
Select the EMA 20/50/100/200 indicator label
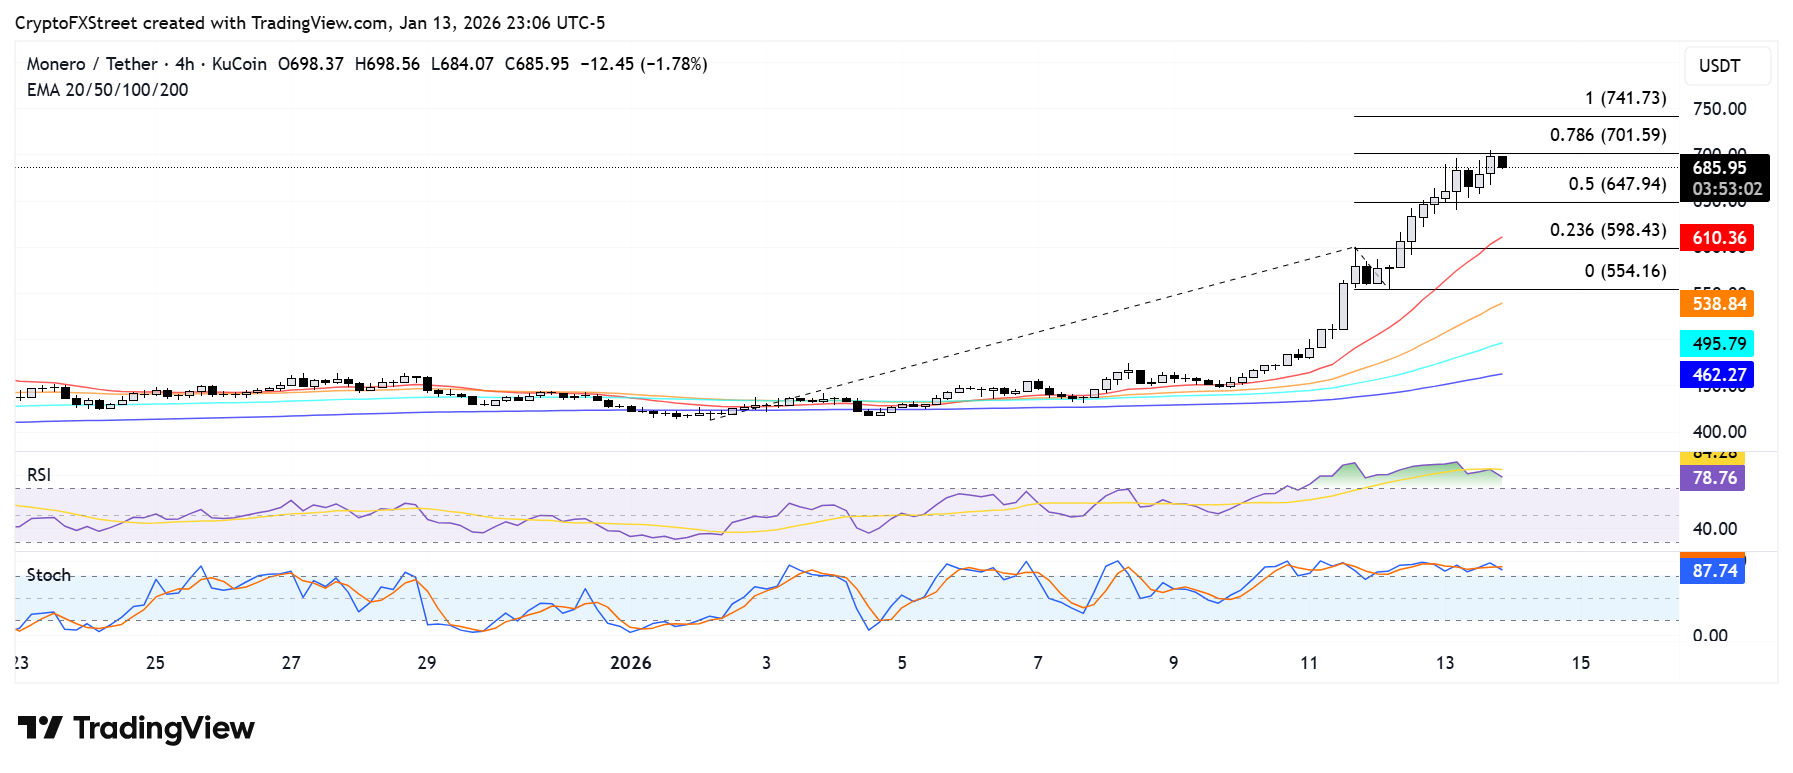[x=107, y=90]
